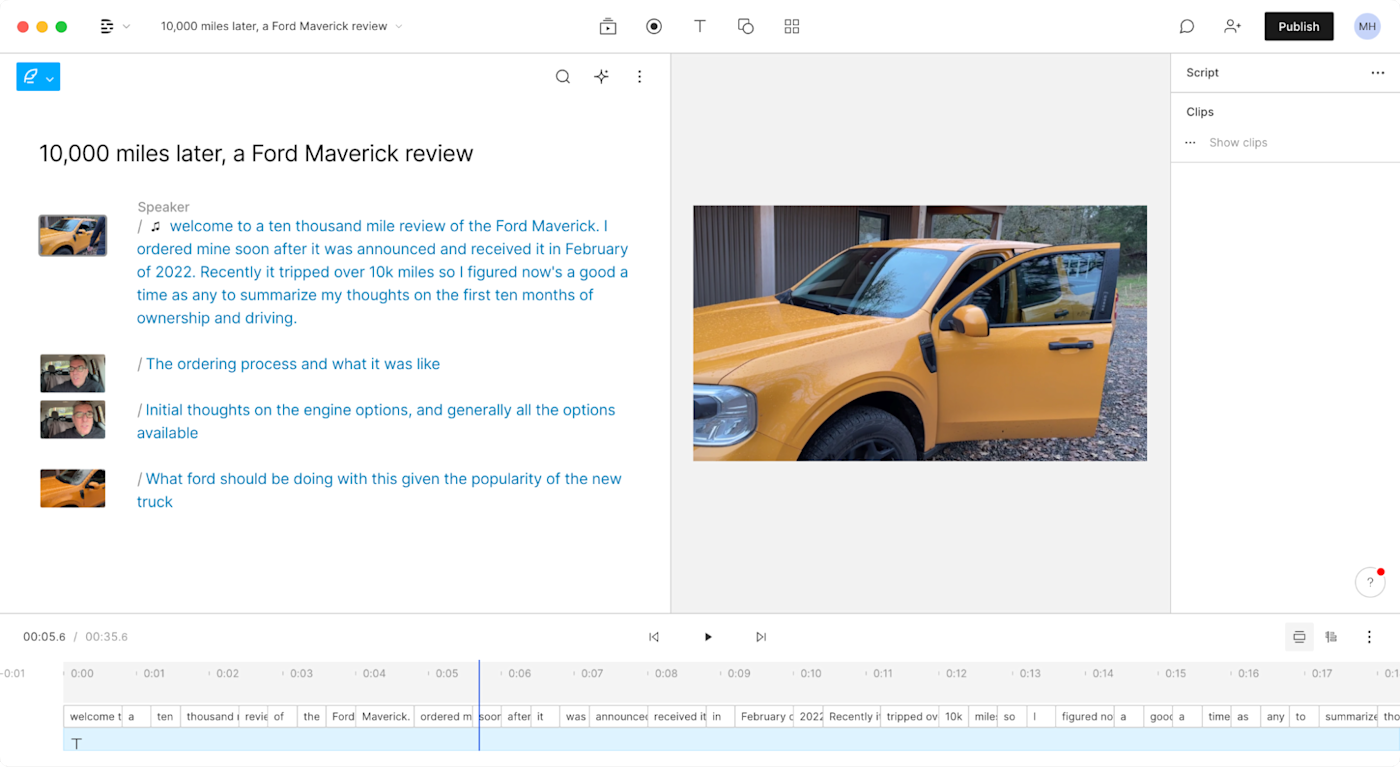This screenshot has width=1400, height=767.
Task: Open the Script panel options menu
Action: coord(1377,73)
